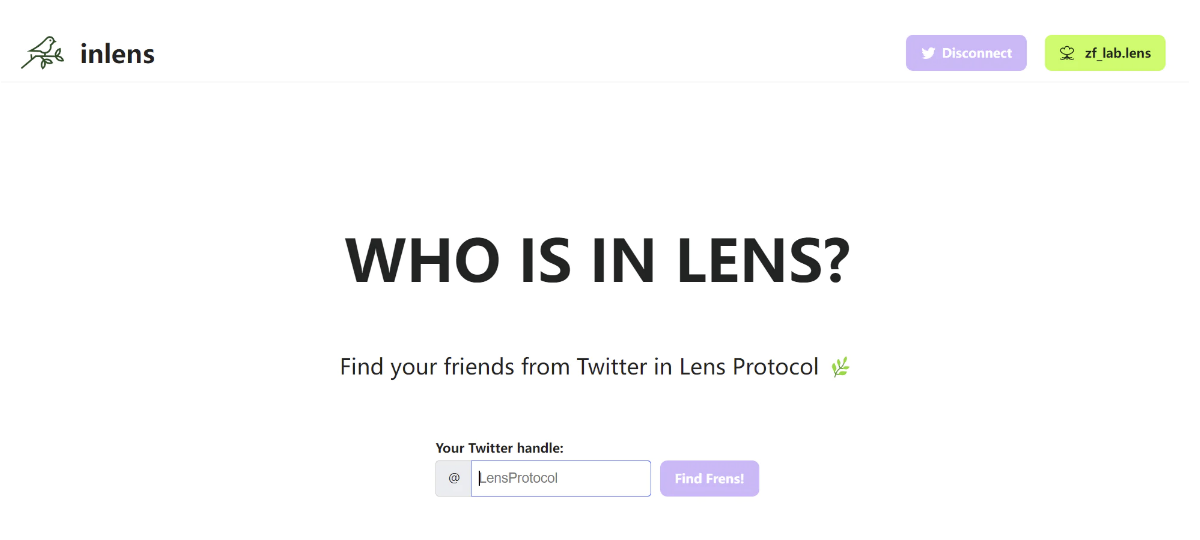This screenshot has height=540, width=1200.
Task: Click the word 'friends' in the tagline
Action: point(480,367)
